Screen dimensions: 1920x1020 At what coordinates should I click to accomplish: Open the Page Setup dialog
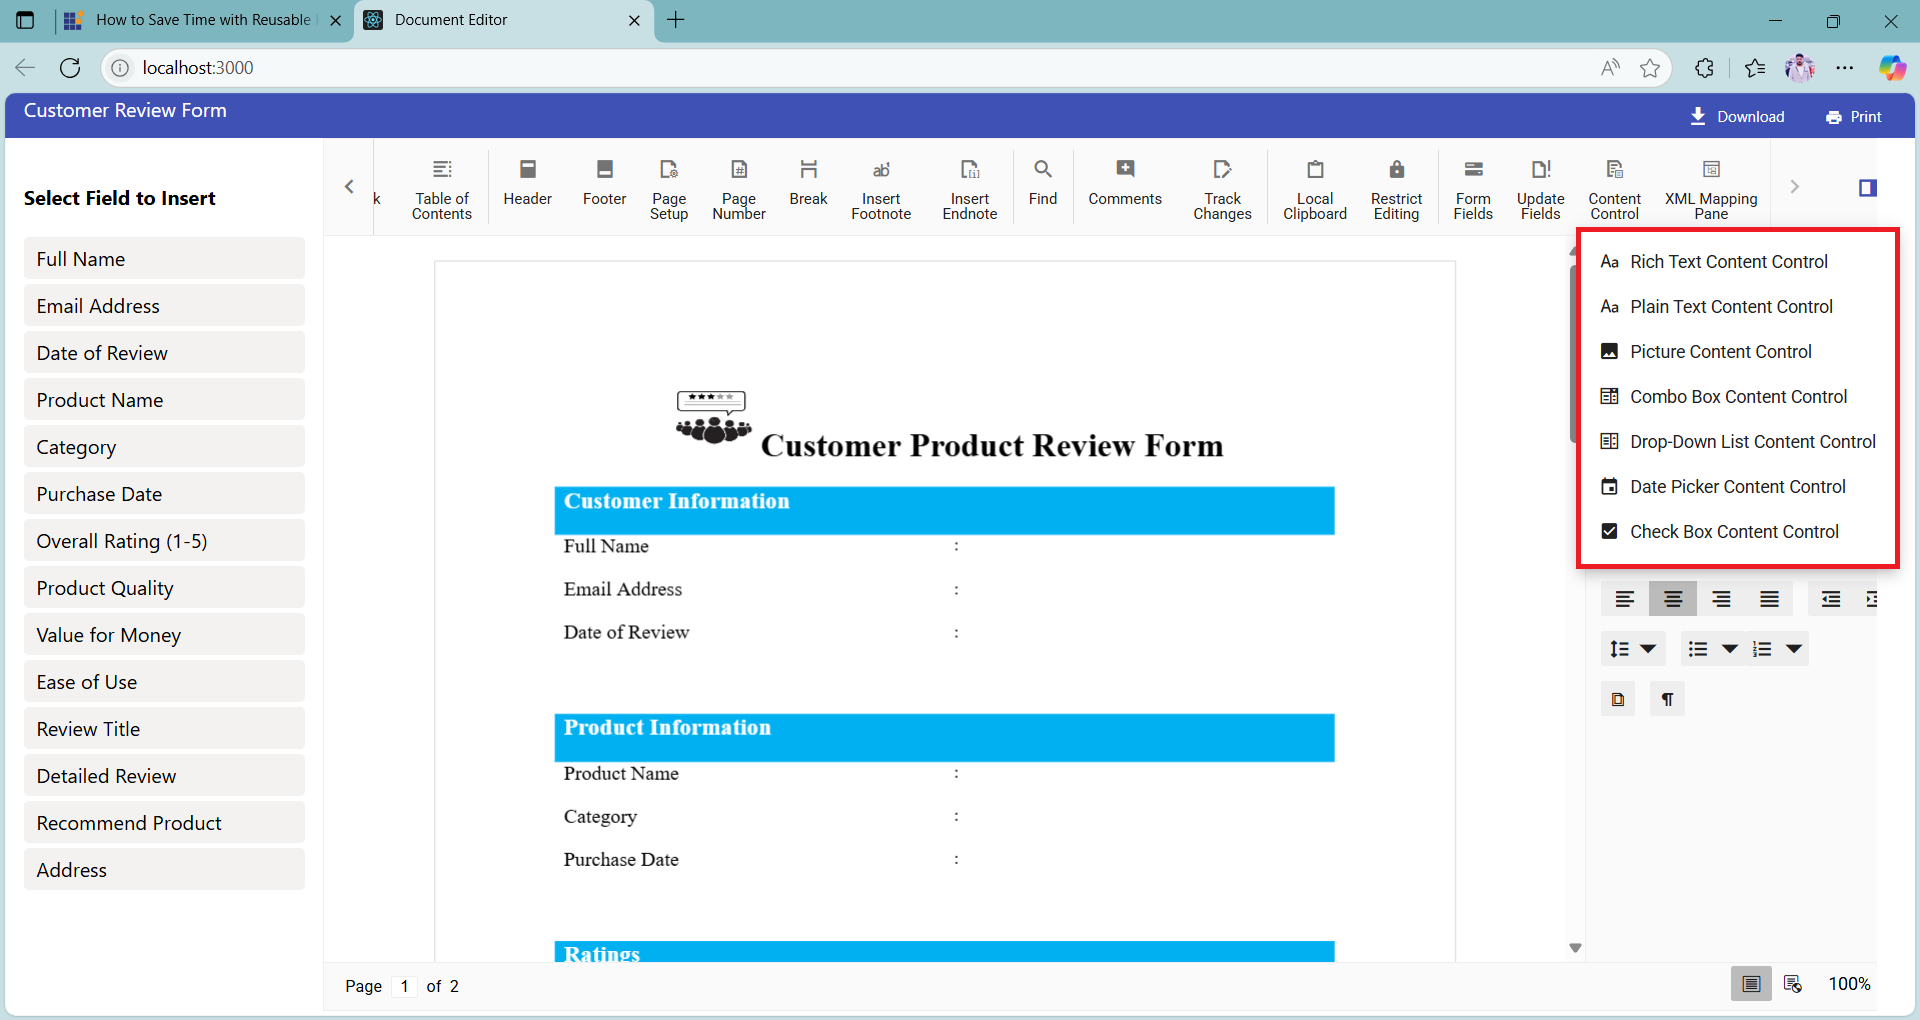click(668, 186)
